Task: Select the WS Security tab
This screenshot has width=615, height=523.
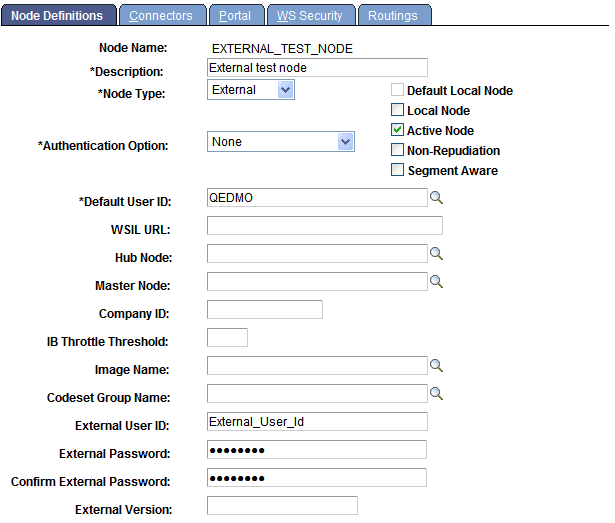Action: coord(310,15)
